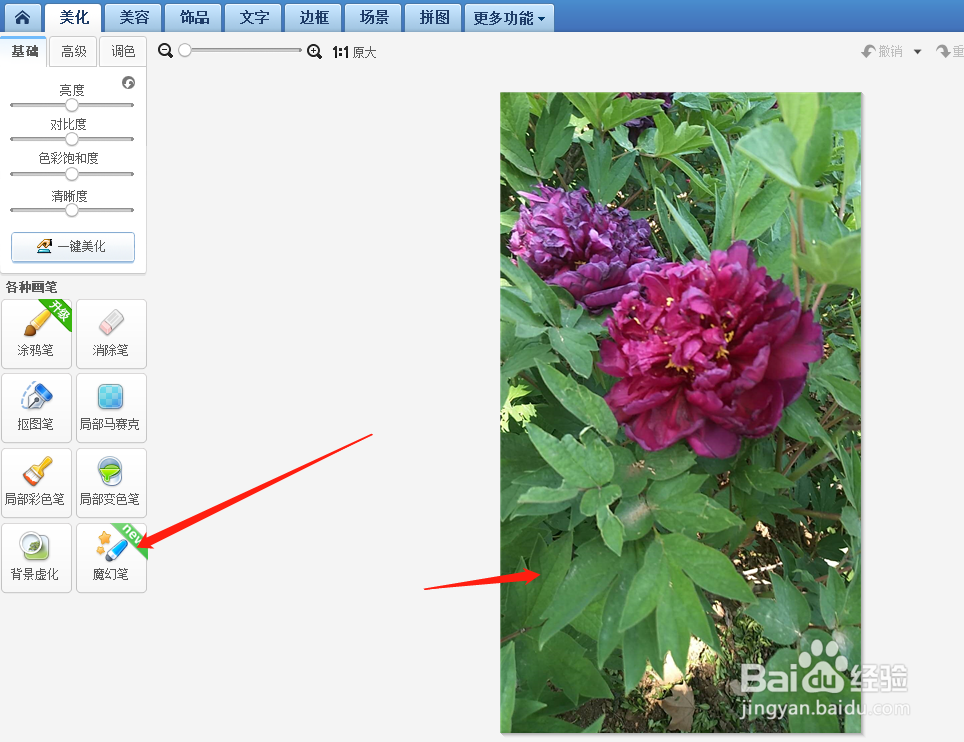964x742 pixels.
Task: Open the 调色 sub-tab
Action: tap(123, 51)
